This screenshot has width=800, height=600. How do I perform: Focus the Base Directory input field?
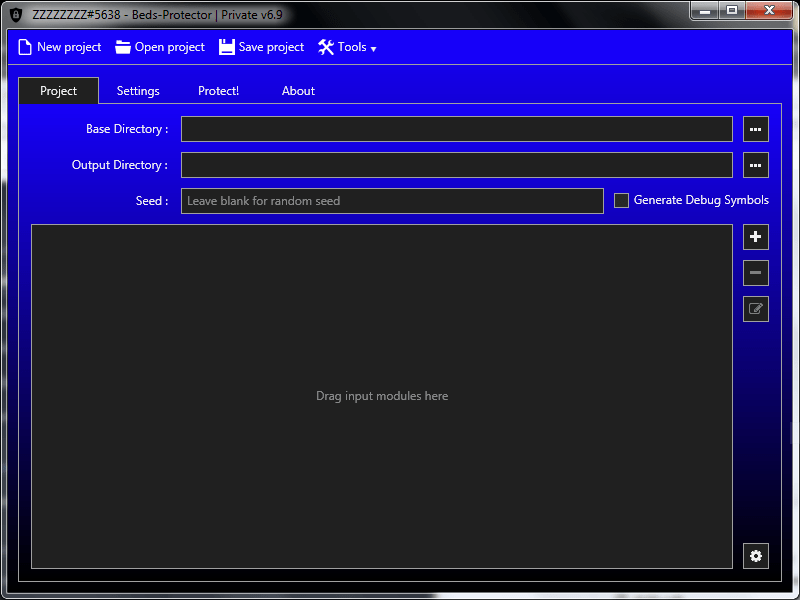[457, 129]
